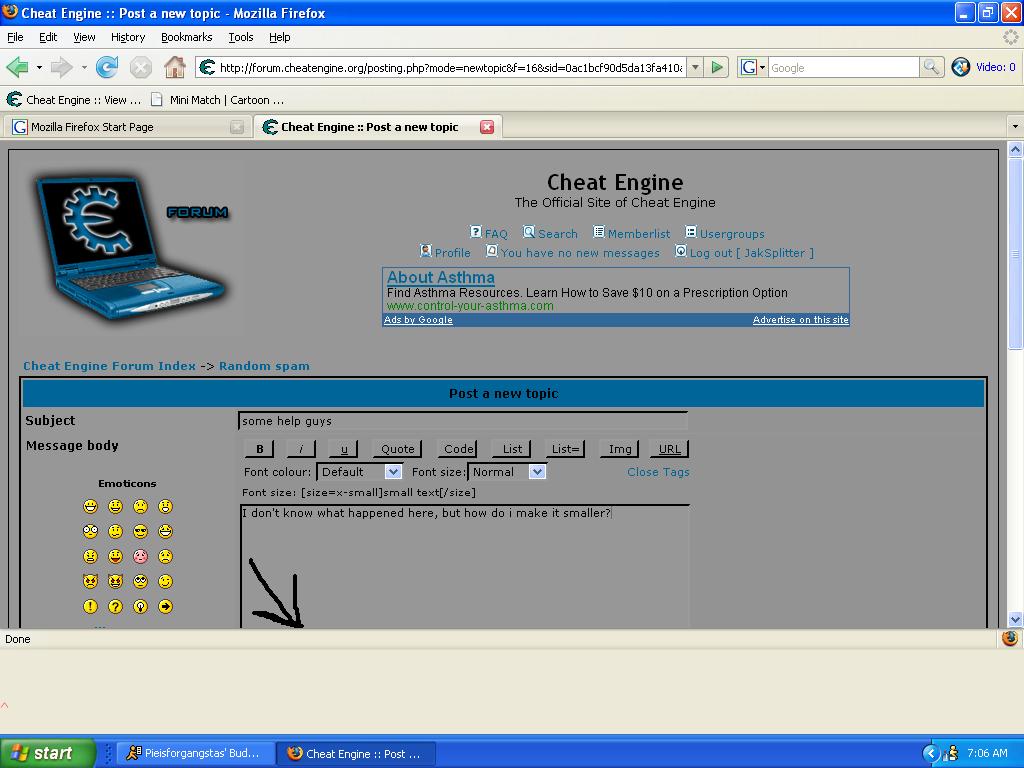This screenshot has width=1024, height=768.
Task: Click the bold B formatting button
Action: [259, 449]
